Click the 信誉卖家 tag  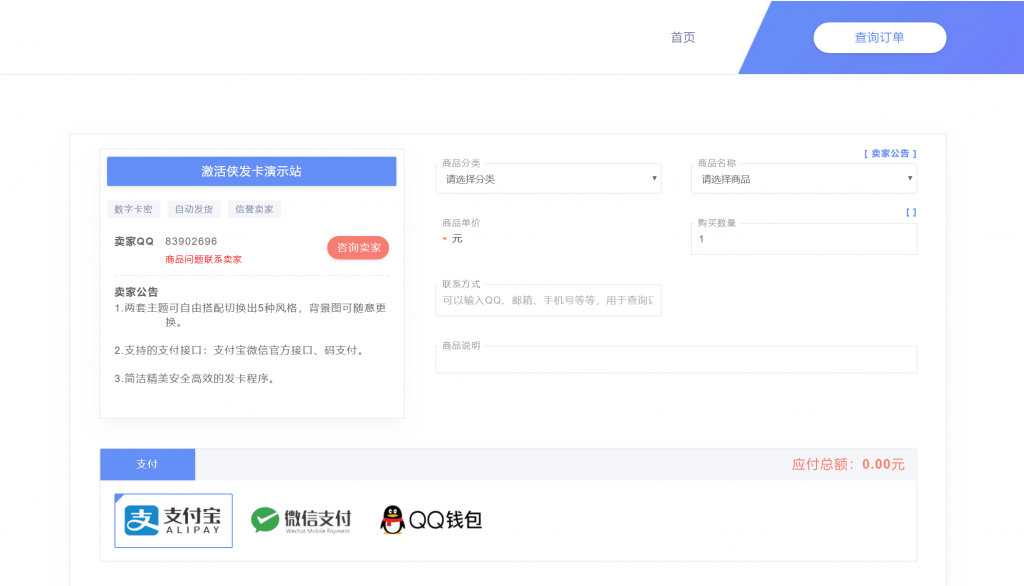pos(254,209)
